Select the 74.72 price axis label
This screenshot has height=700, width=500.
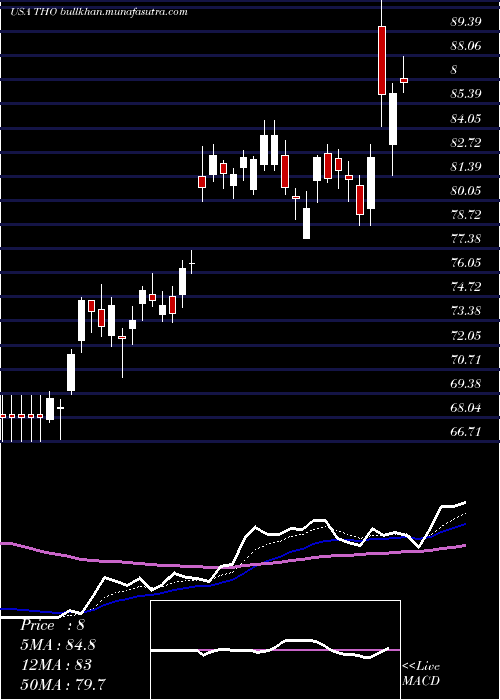tap(466, 287)
